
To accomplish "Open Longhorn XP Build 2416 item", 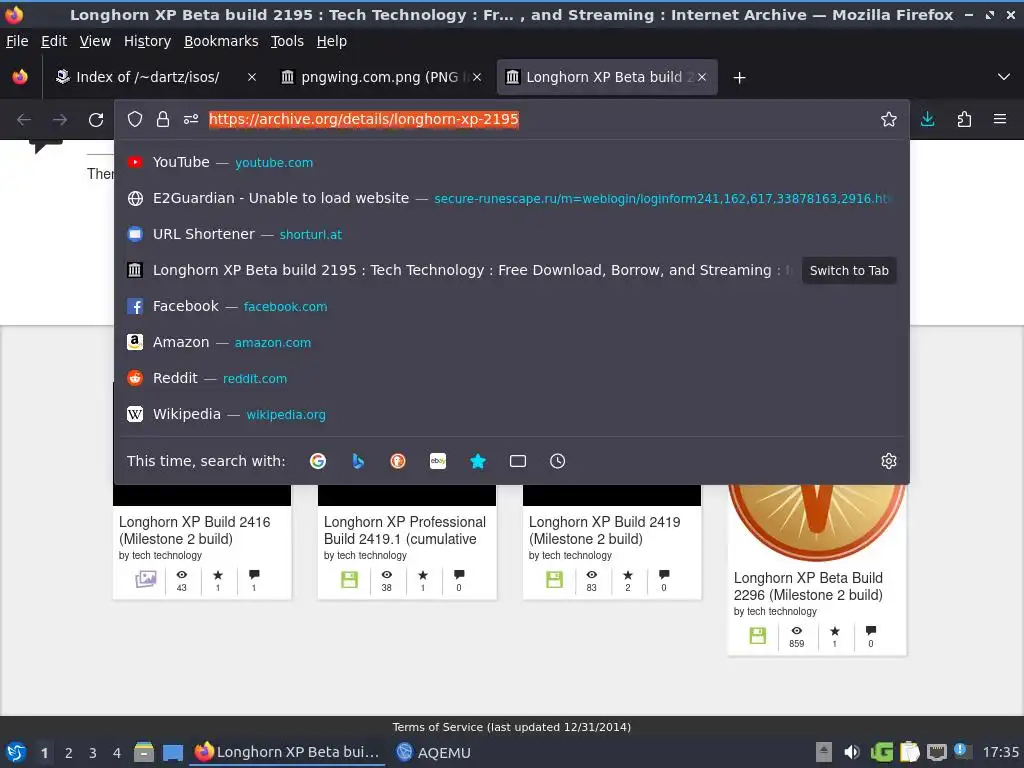I will (195, 530).
